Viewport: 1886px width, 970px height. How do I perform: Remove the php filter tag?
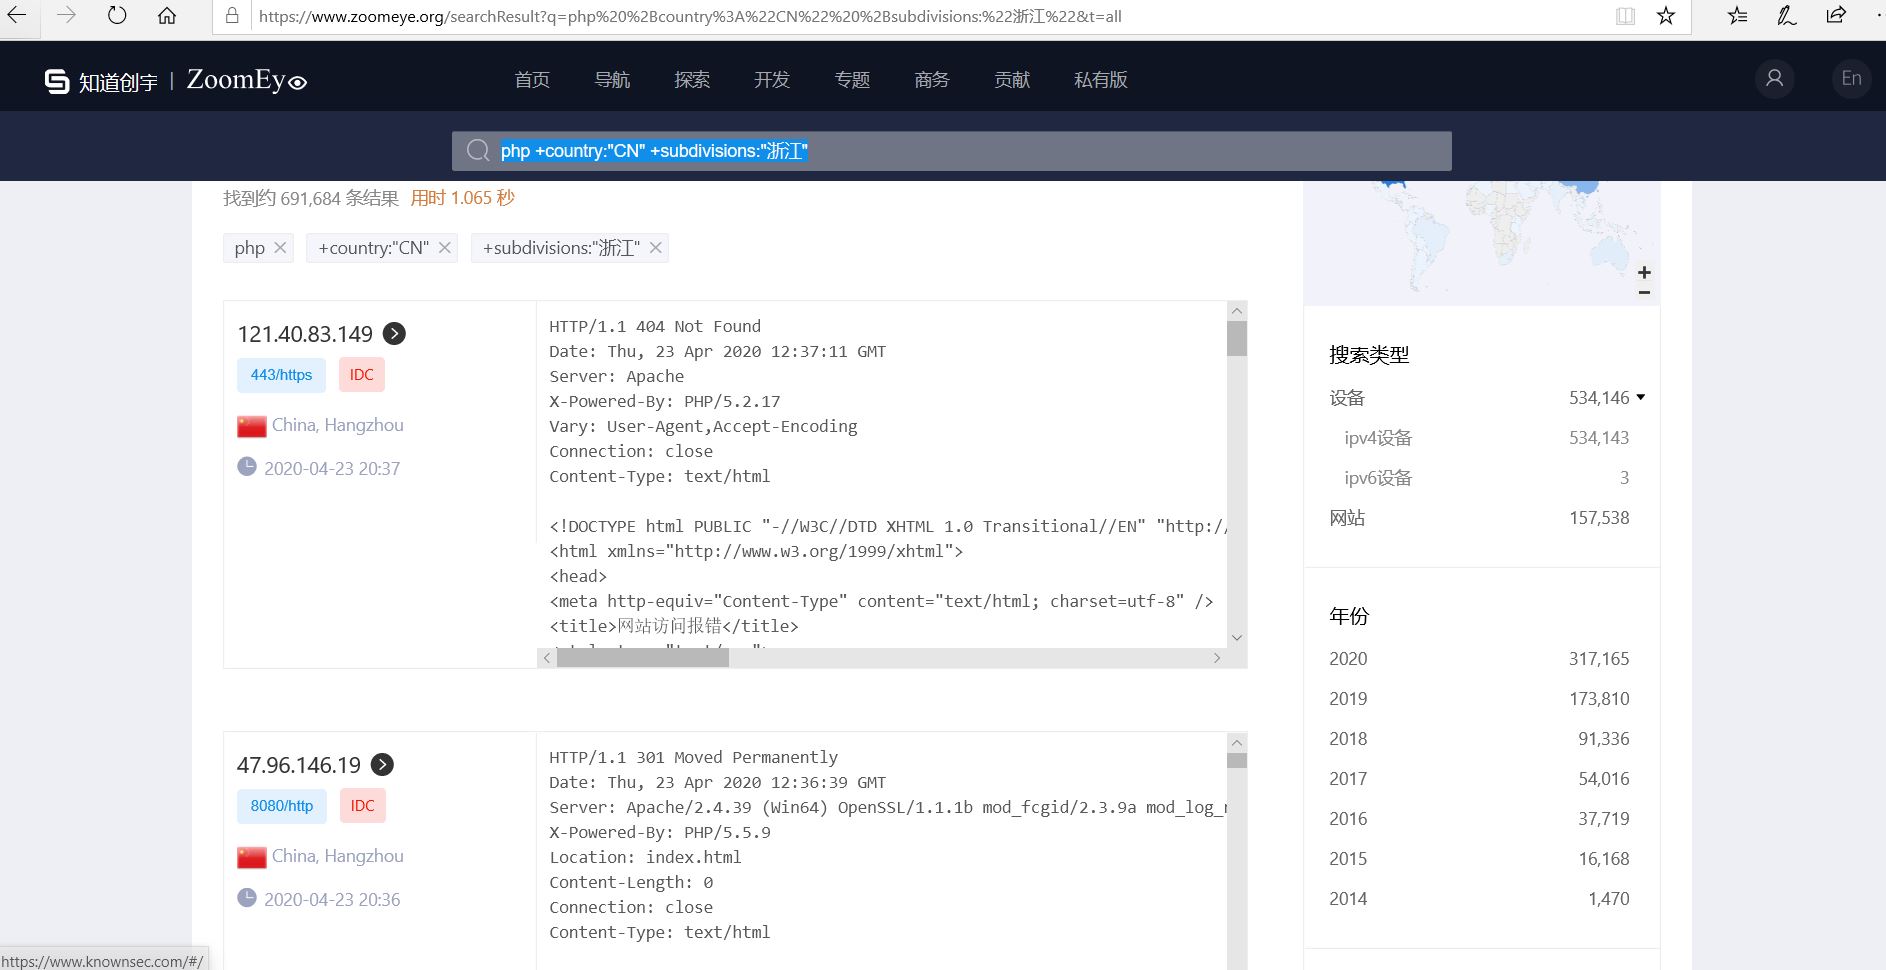tap(280, 247)
